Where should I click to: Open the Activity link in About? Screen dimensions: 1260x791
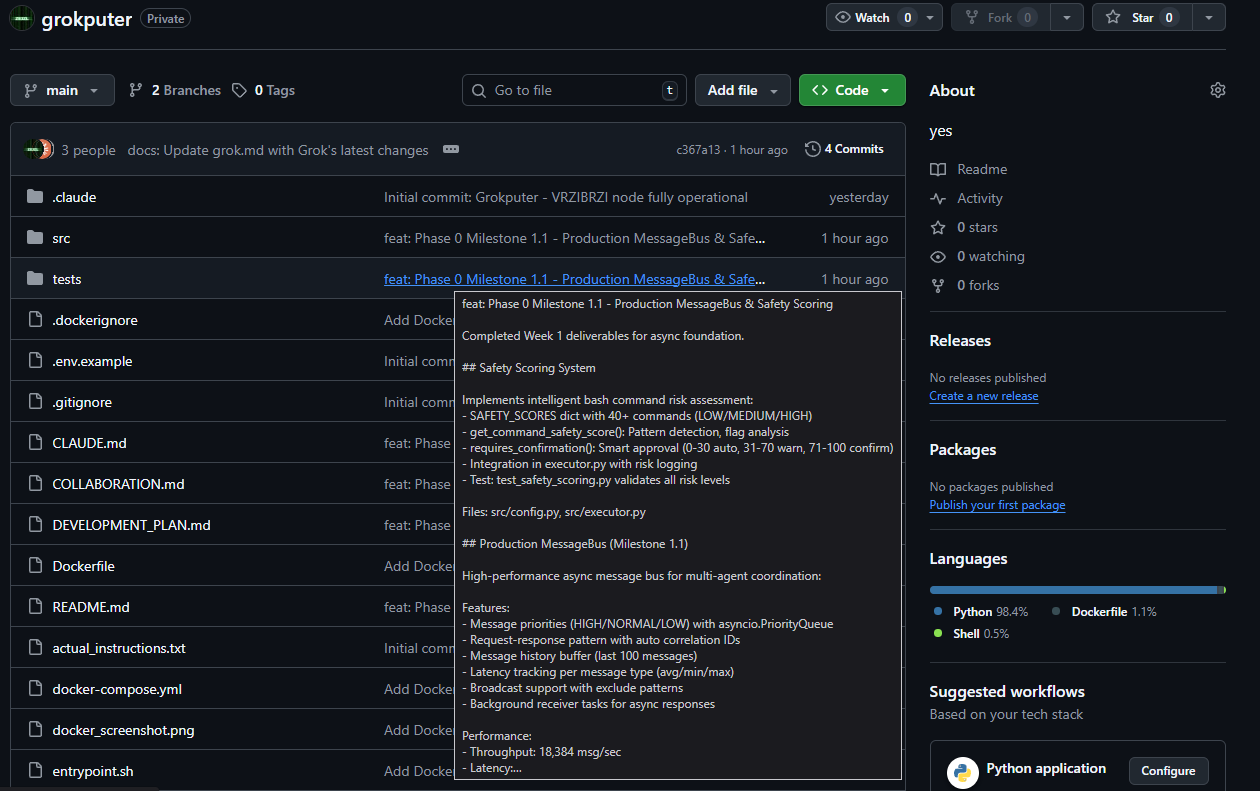pyautogui.click(x=966, y=198)
